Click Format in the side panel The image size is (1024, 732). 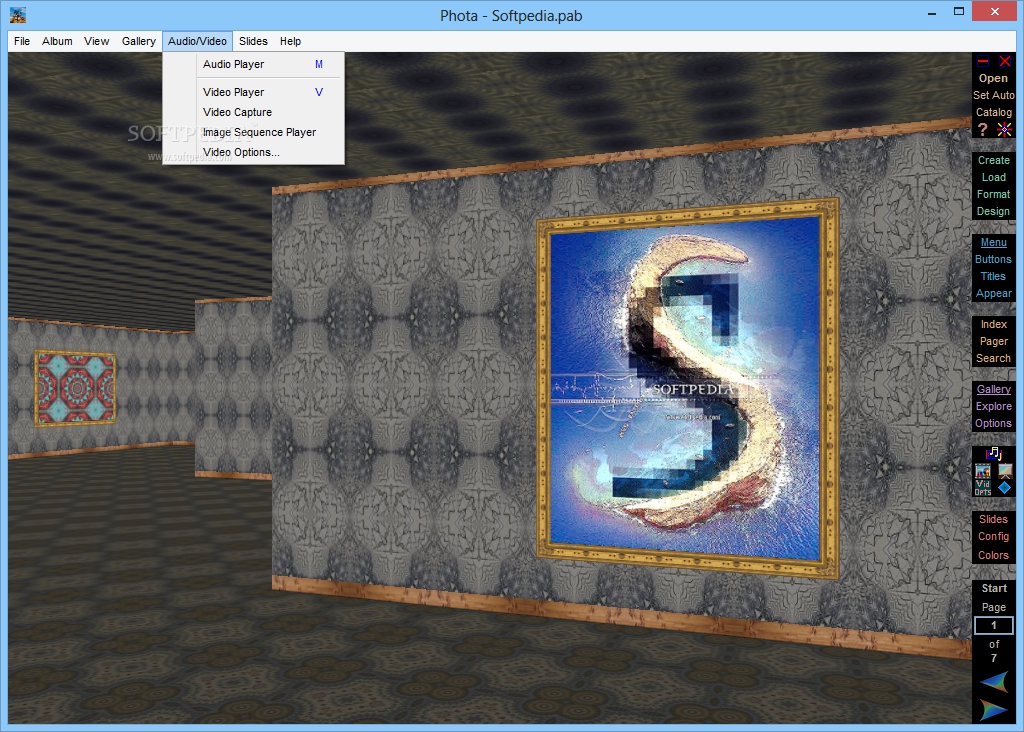click(993, 194)
